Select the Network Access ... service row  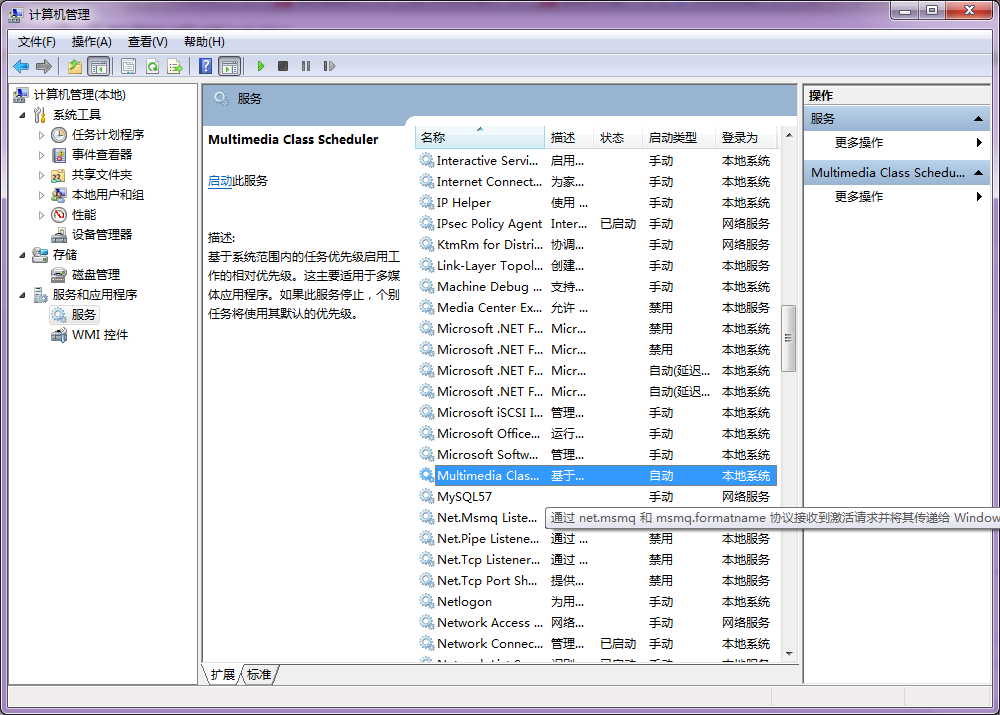596,622
